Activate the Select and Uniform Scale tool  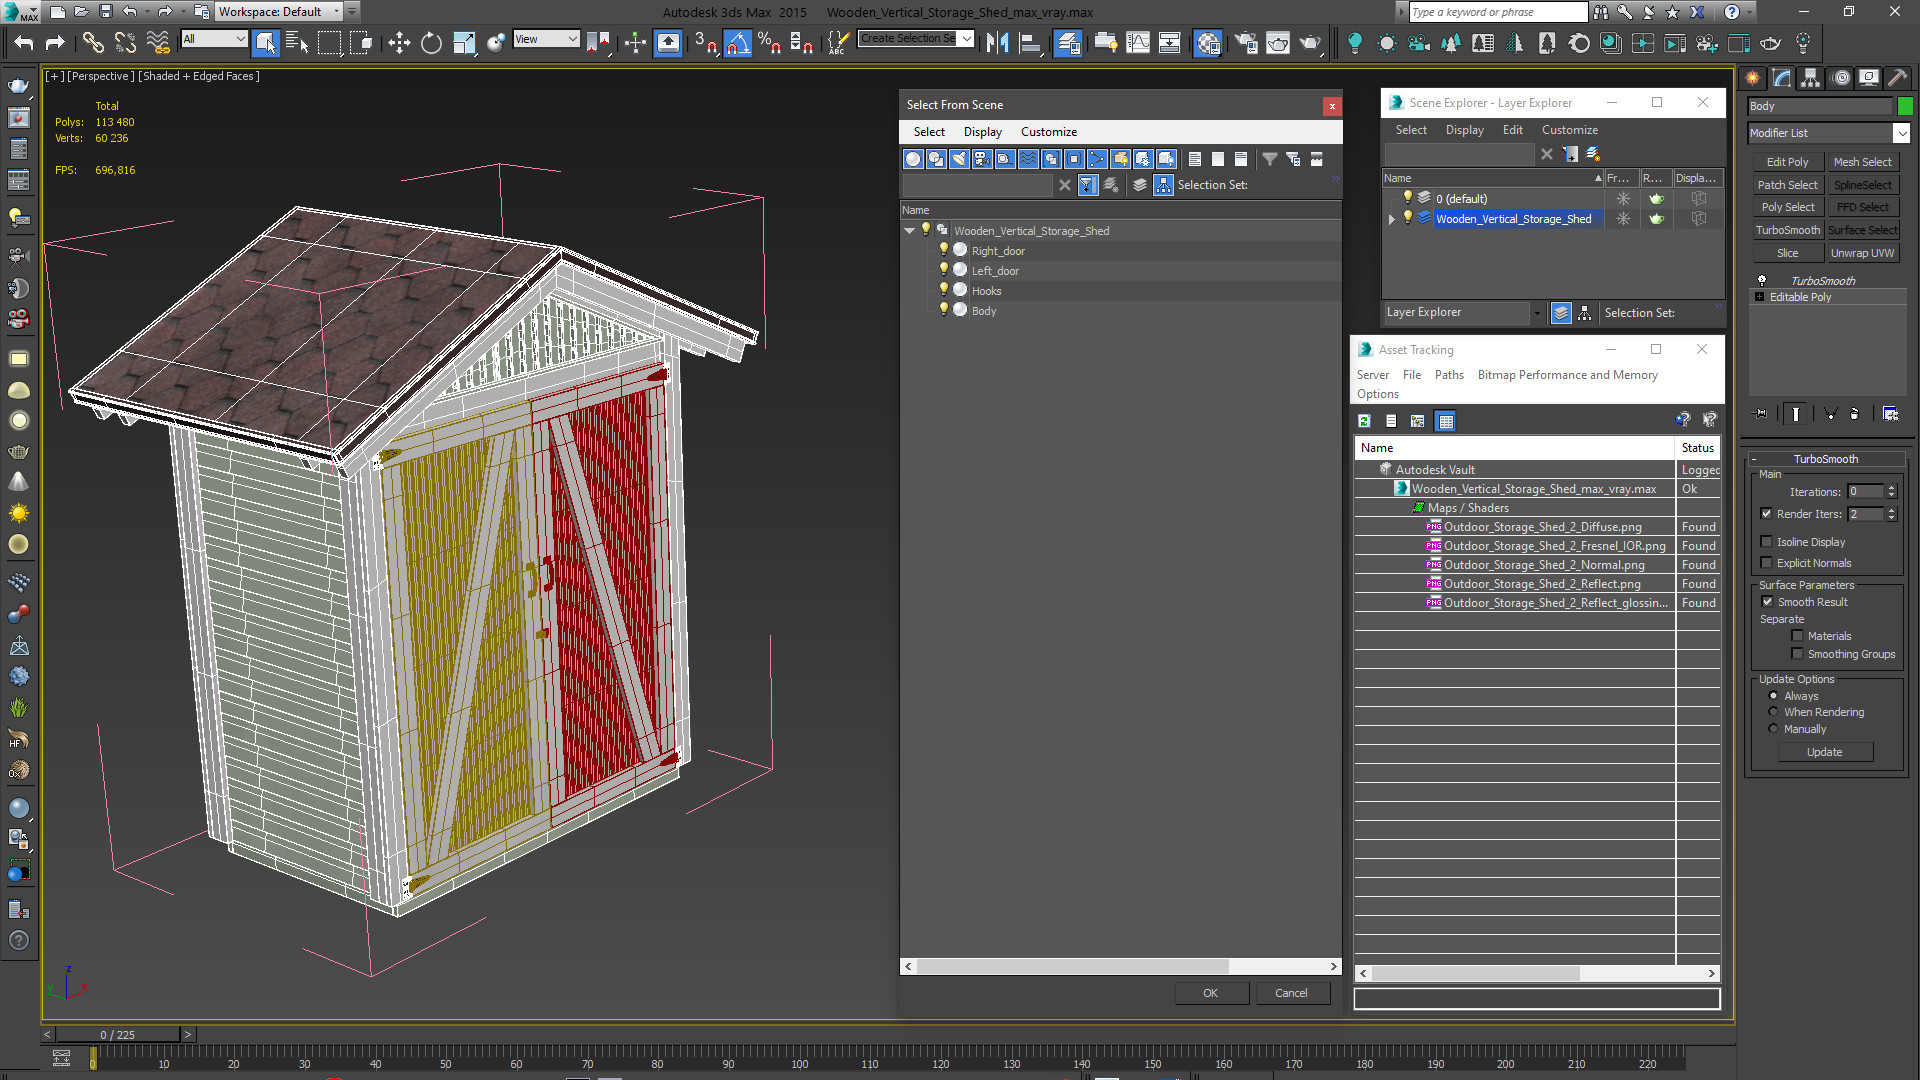point(464,42)
